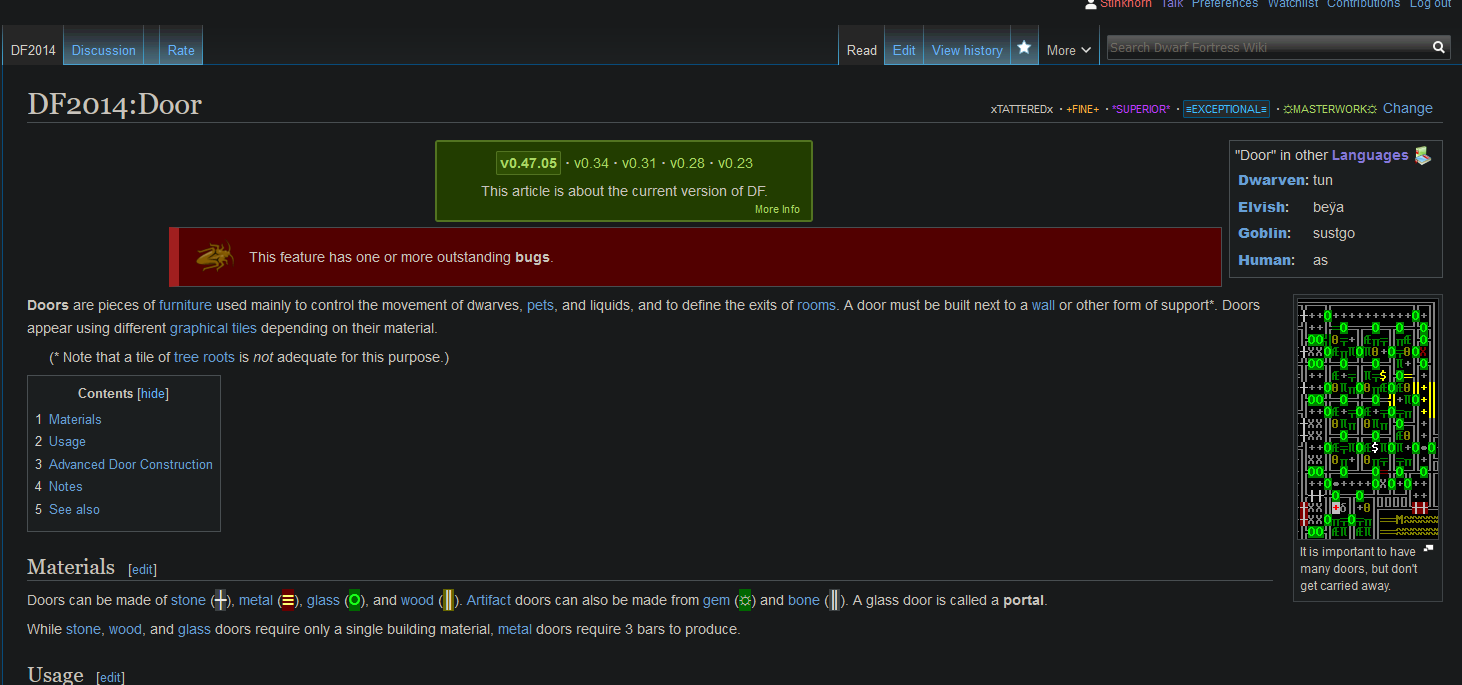Click the More Info link
1462x685 pixels.
click(777, 209)
